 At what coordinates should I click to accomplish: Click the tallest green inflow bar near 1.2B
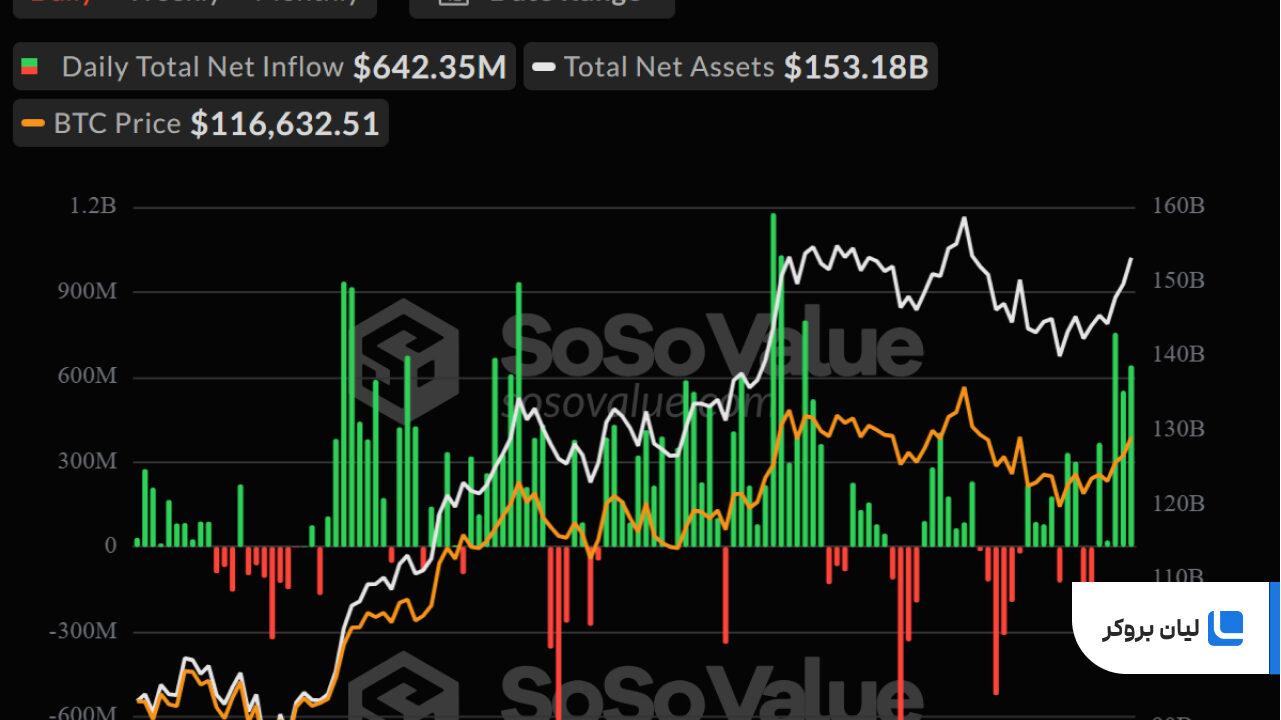773,380
